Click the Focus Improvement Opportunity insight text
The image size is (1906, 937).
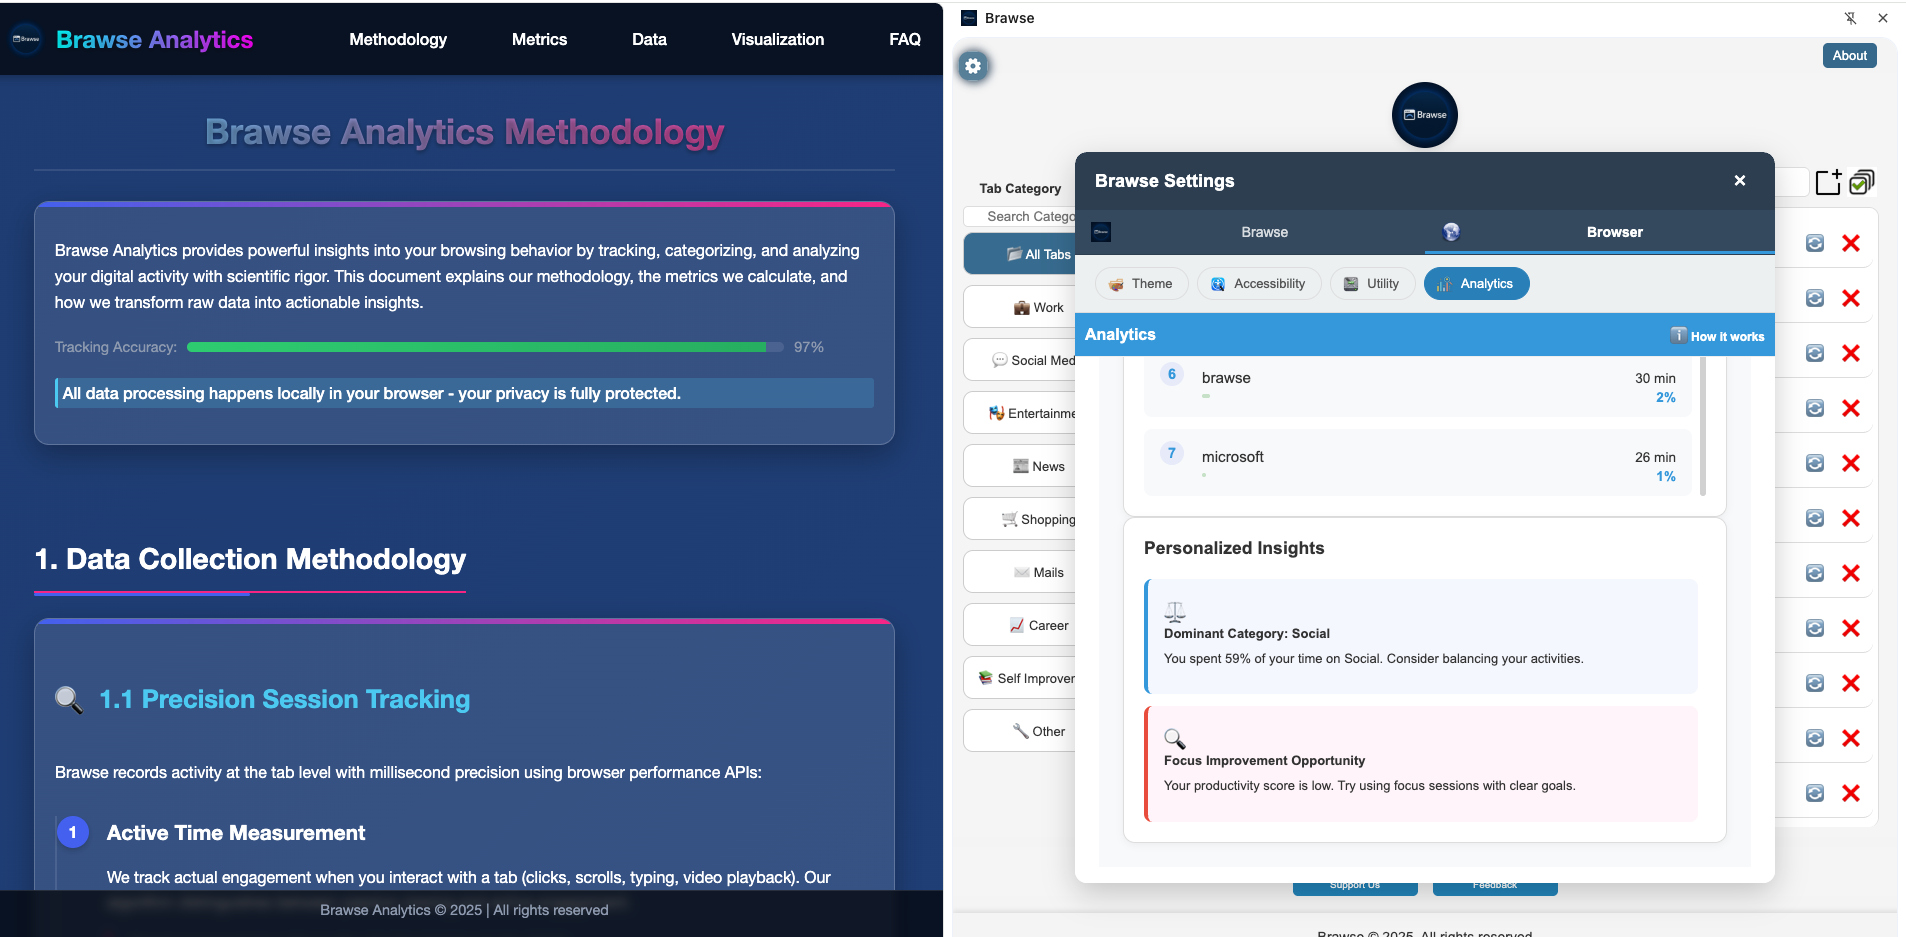pyautogui.click(x=1264, y=761)
